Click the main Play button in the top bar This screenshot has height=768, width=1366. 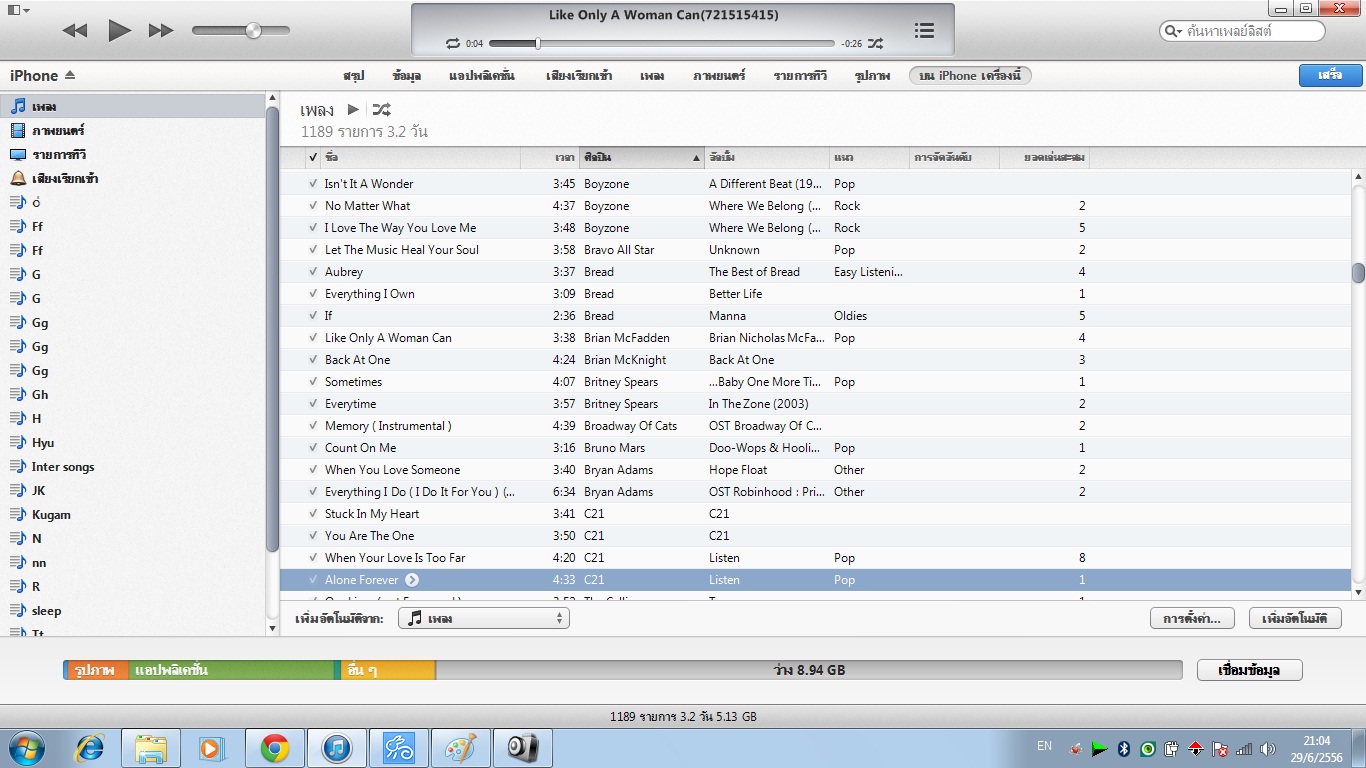tap(119, 31)
